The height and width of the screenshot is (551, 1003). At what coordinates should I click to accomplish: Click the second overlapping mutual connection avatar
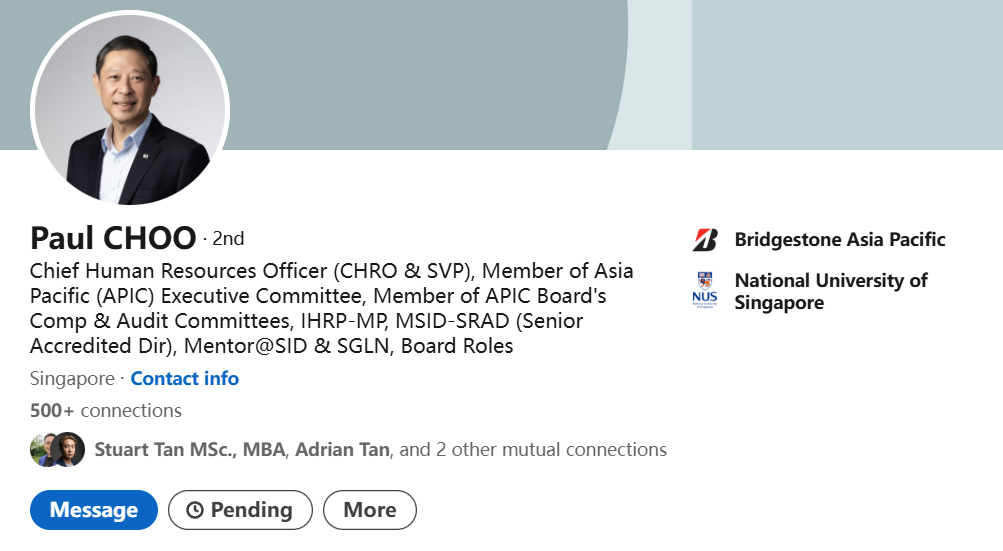70,450
